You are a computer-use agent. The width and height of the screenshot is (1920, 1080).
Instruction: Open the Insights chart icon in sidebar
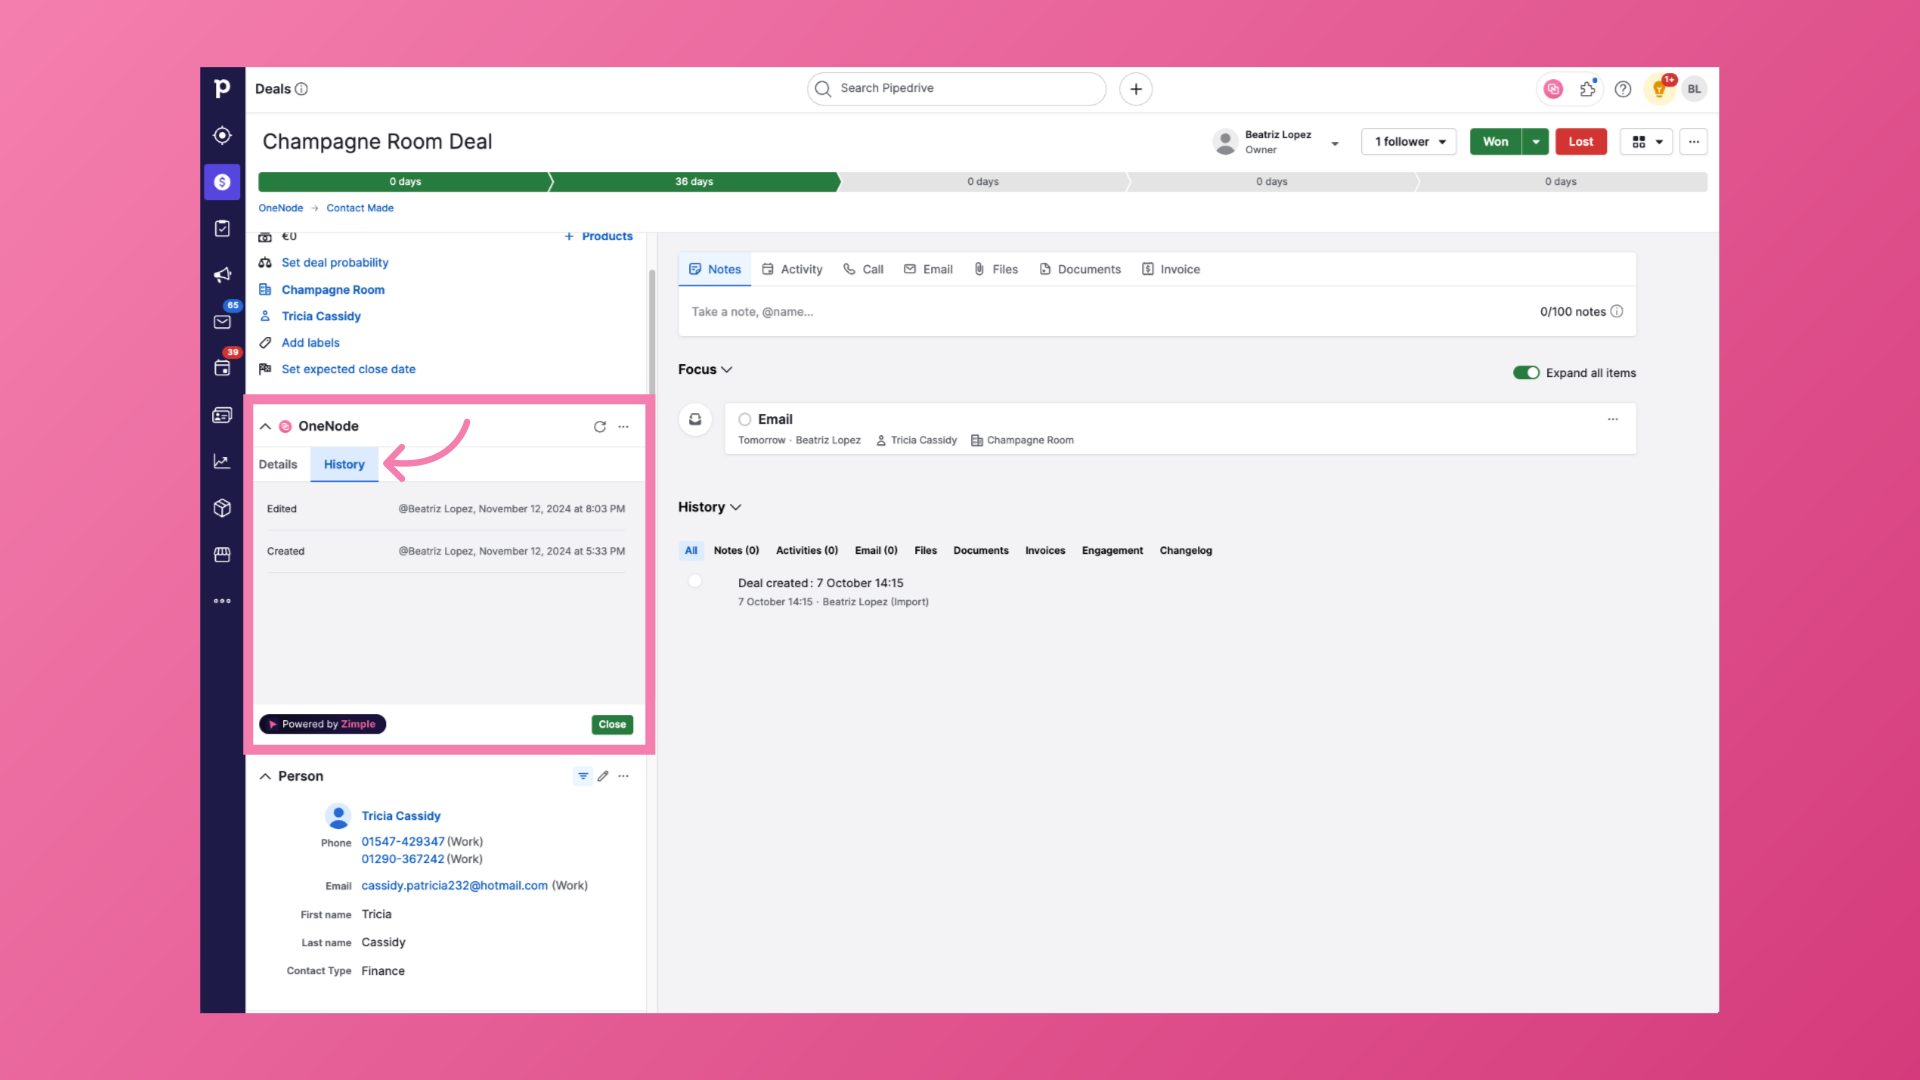[x=222, y=461]
